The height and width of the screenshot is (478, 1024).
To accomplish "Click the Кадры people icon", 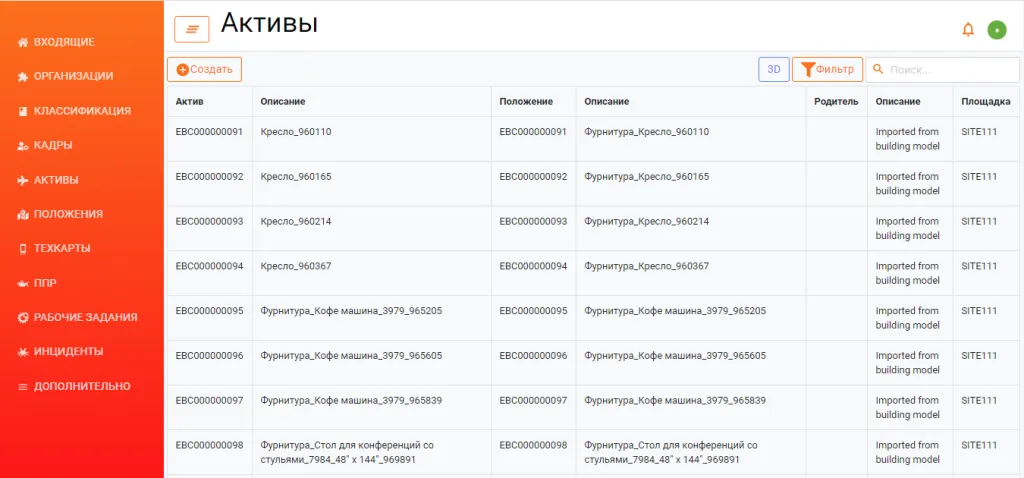I will pos(23,146).
